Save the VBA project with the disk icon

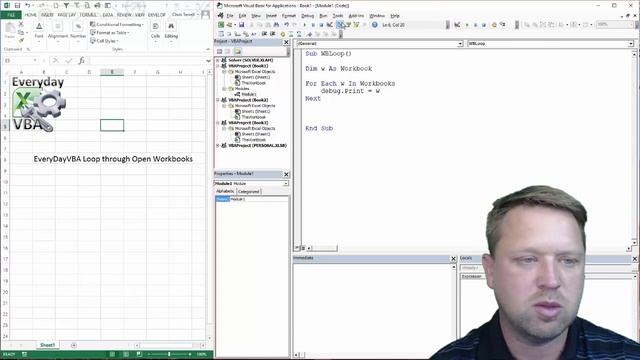click(x=241, y=25)
